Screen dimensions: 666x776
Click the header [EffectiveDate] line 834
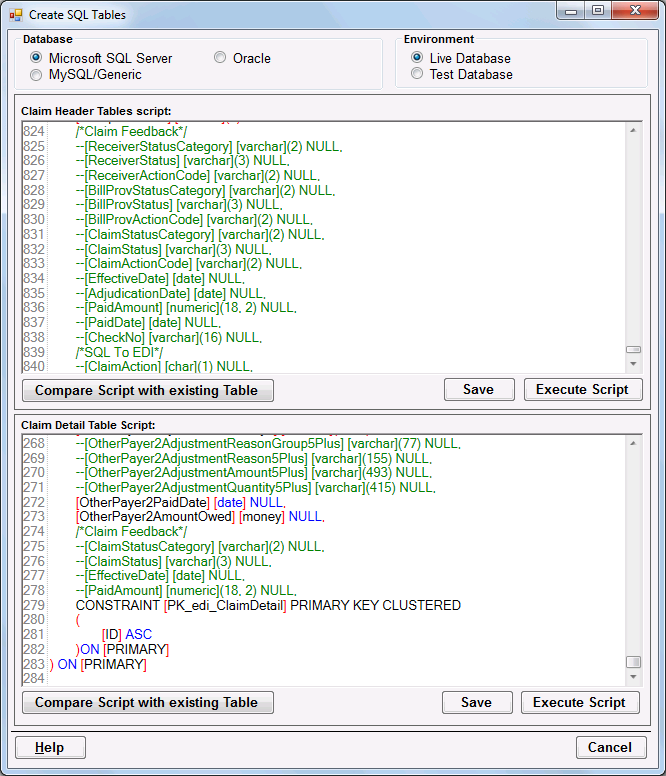tap(160, 279)
